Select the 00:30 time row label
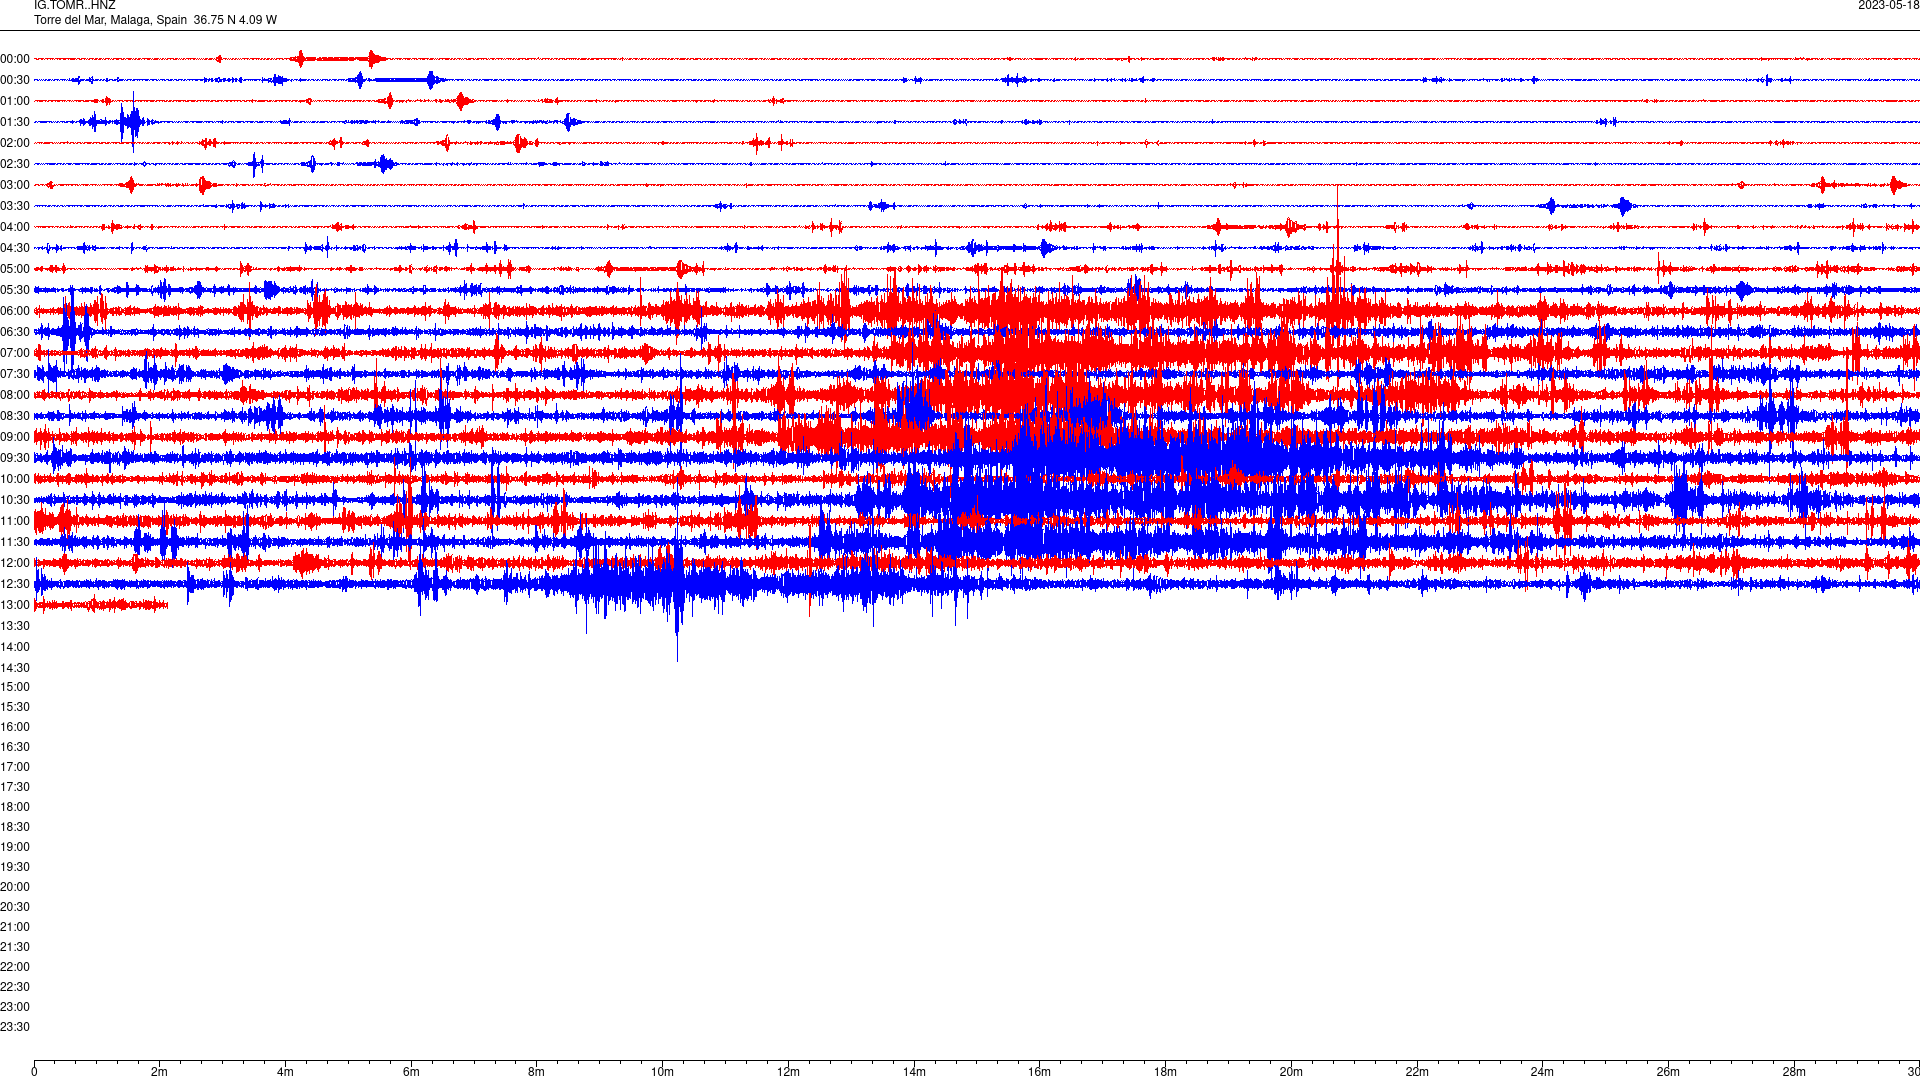Viewport: 1920px width, 1080px height. coord(15,80)
